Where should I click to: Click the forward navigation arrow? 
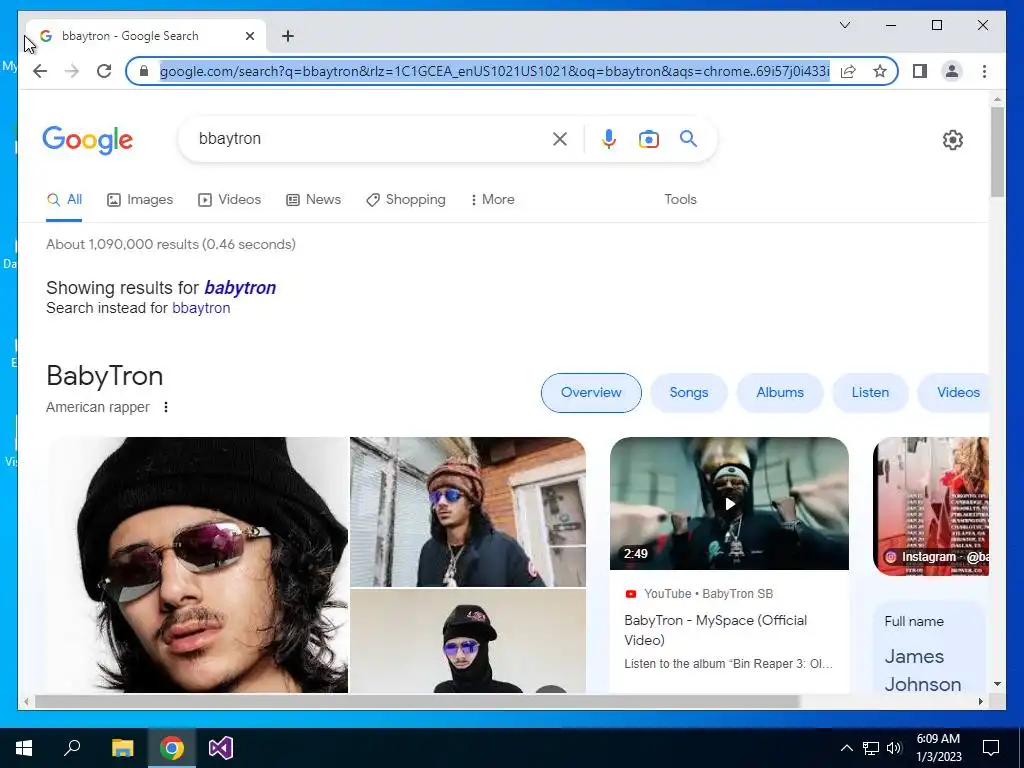click(72, 71)
